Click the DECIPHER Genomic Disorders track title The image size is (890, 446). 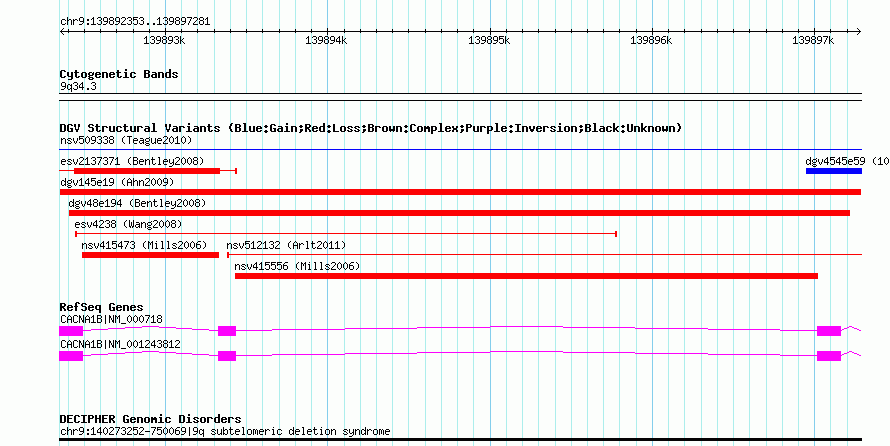click(x=150, y=419)
